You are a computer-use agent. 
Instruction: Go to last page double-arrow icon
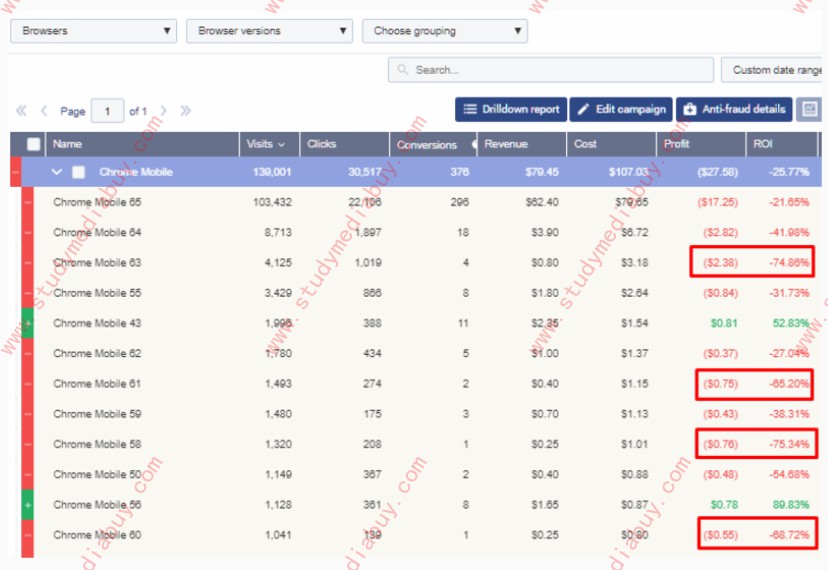tap(185, 111)
